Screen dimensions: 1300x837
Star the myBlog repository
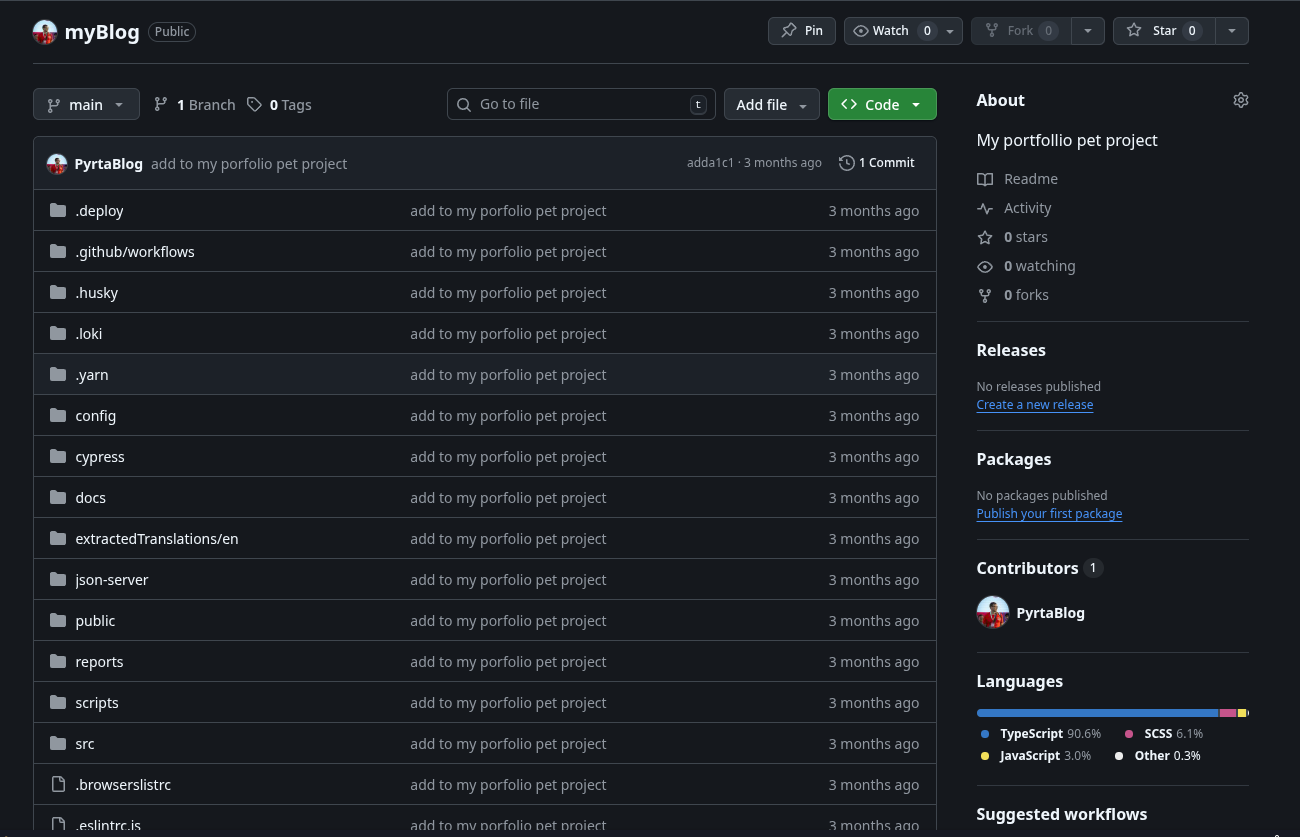pyautogui.click(x=1163, y=31)
